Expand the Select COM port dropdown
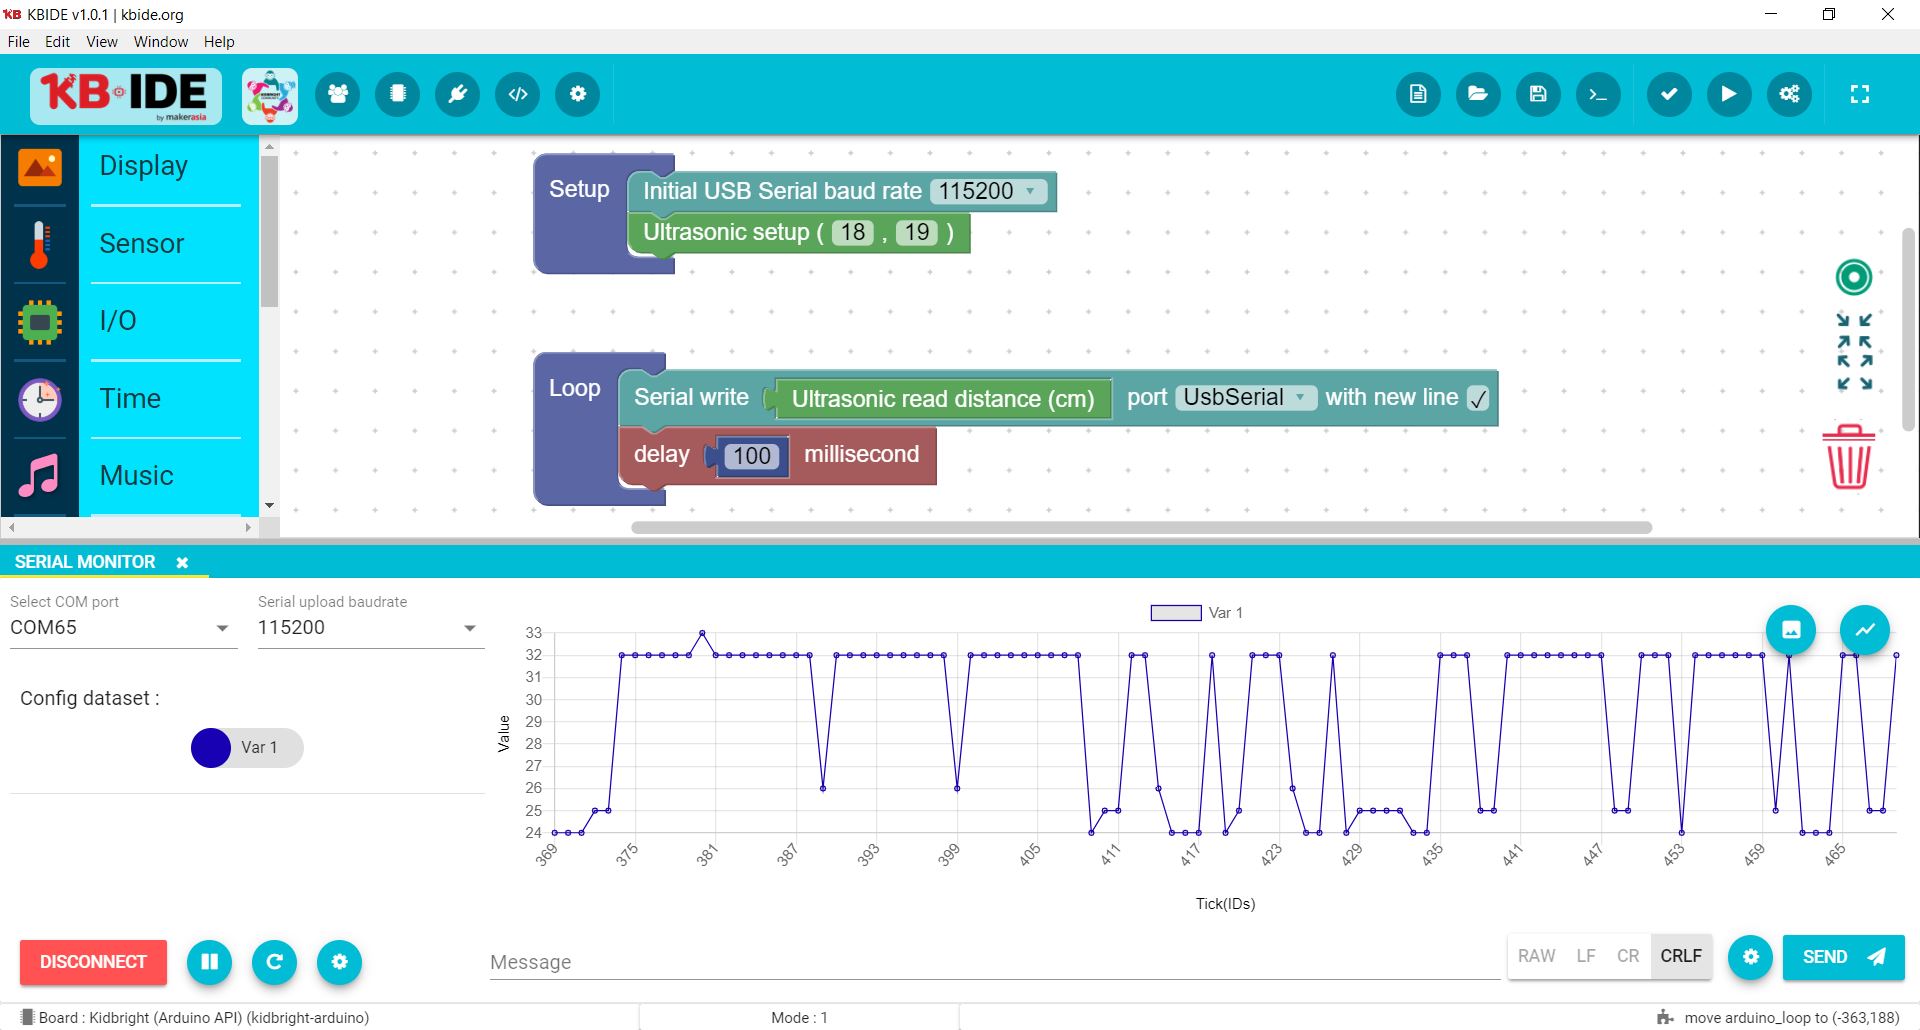This screenshot has height=1030, width=1920. click(124, 628)
